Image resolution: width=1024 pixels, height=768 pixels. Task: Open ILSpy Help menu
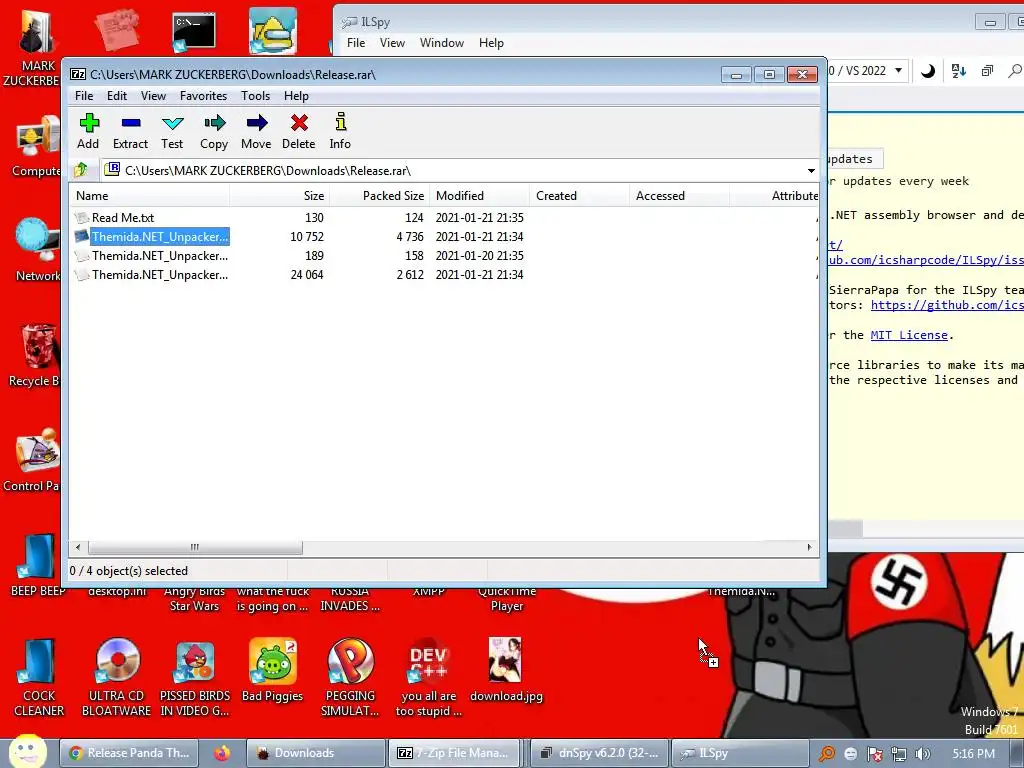(x=491, y=43)
